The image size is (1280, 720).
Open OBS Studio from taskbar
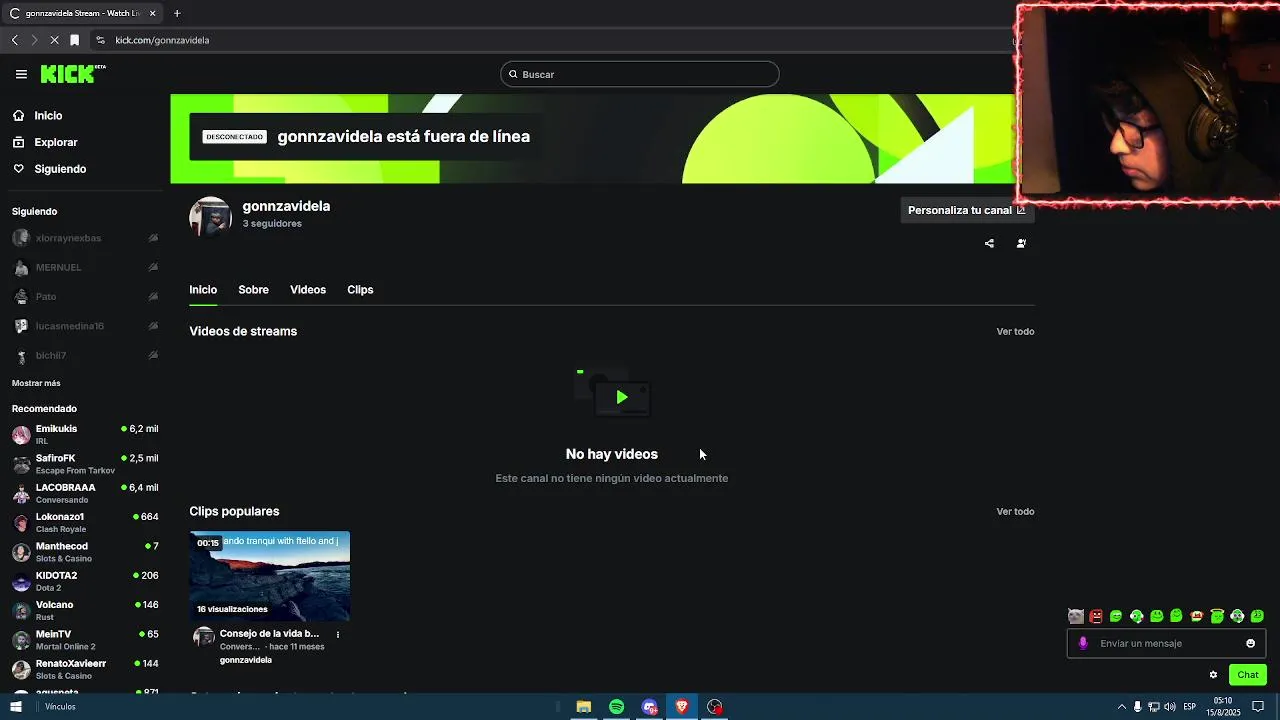click(715, 707)
